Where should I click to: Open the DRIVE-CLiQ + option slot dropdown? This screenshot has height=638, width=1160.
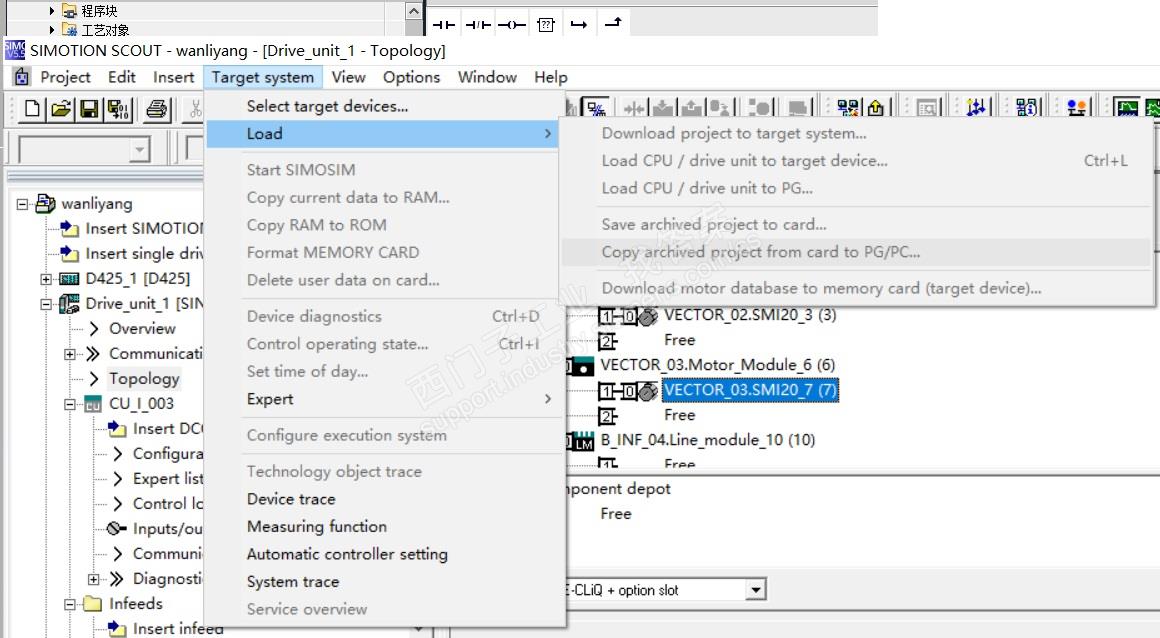coord(755,590)
